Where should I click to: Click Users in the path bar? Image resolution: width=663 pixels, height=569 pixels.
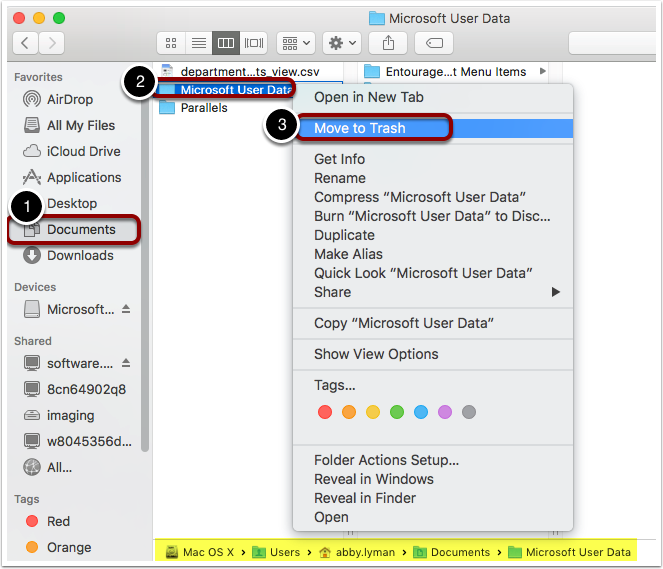(276, 552)
